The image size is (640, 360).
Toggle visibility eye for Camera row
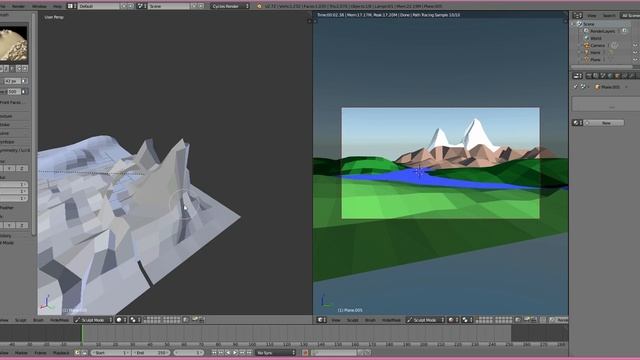click(635, 45)
